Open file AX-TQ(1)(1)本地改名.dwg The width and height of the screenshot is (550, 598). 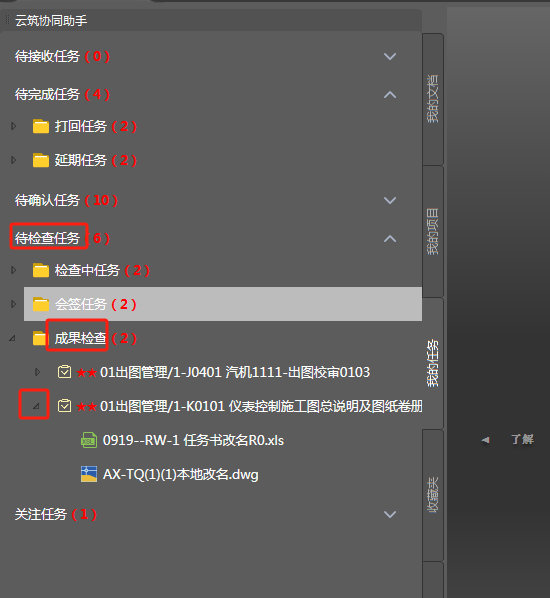tap(180, 474)
